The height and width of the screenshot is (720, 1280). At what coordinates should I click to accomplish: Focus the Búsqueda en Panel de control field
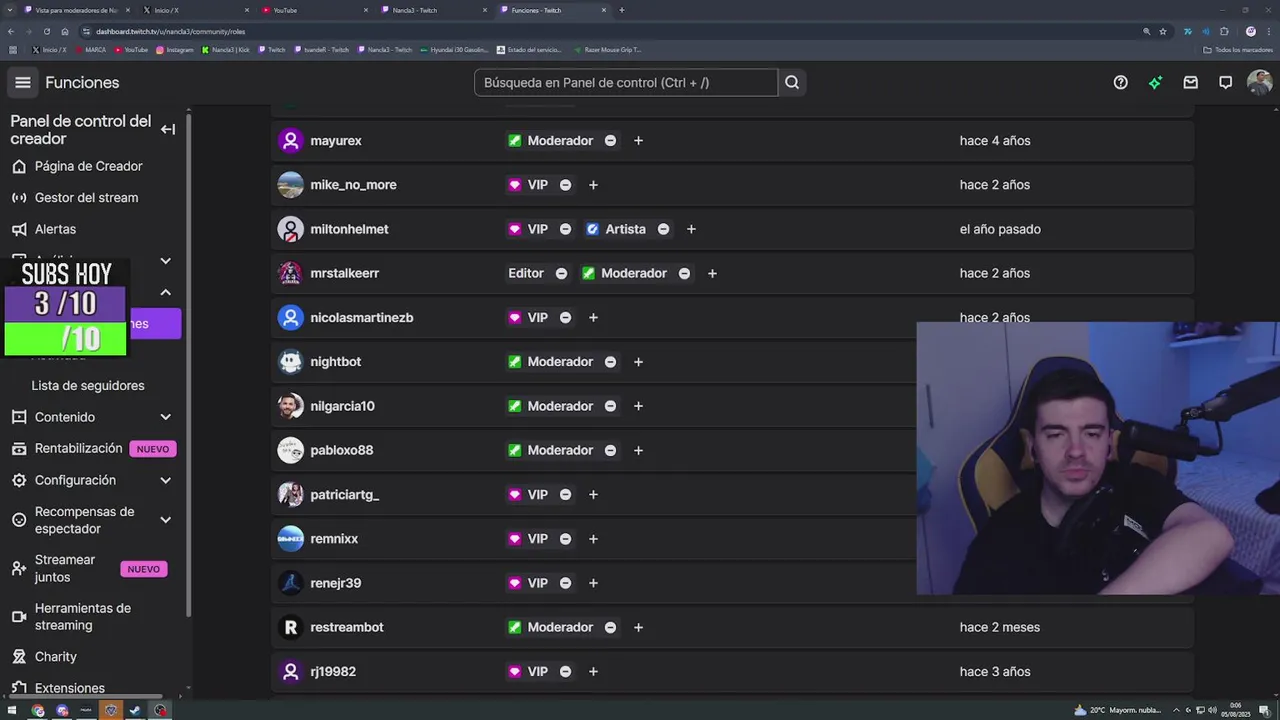coord(626,82)
